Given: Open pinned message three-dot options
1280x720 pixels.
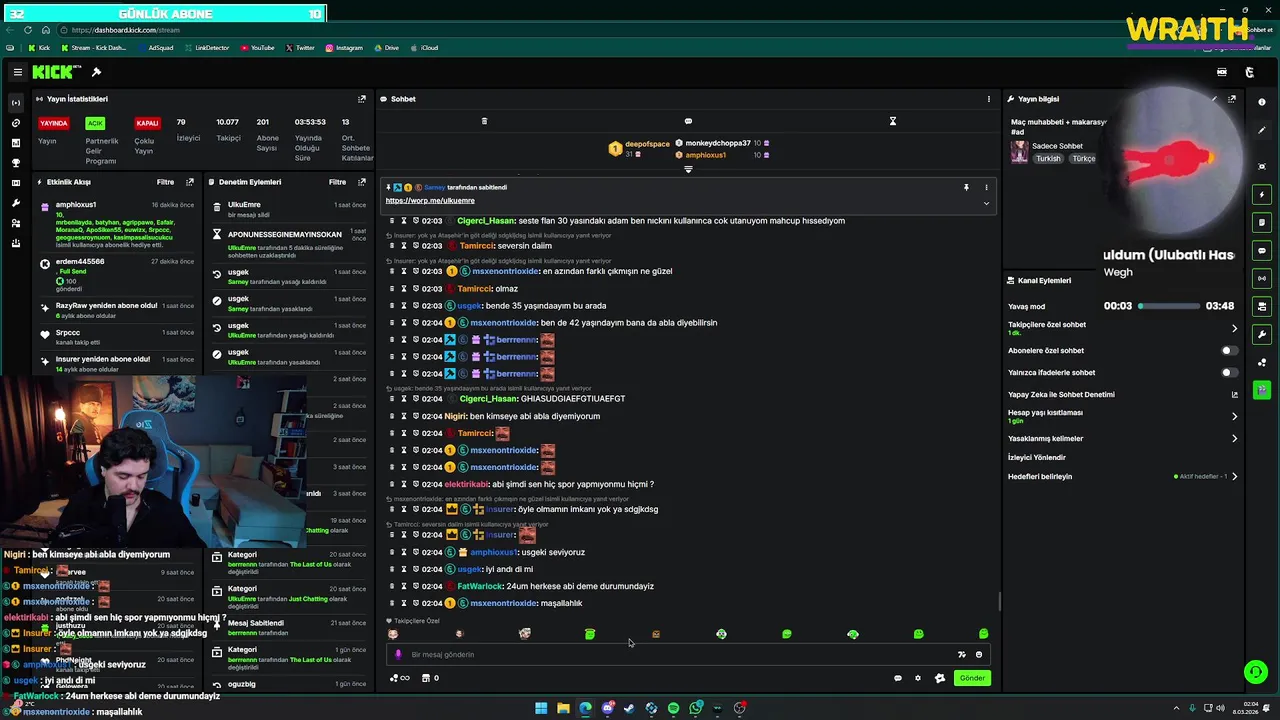Looking at the screenshot, I should (986, 187).
